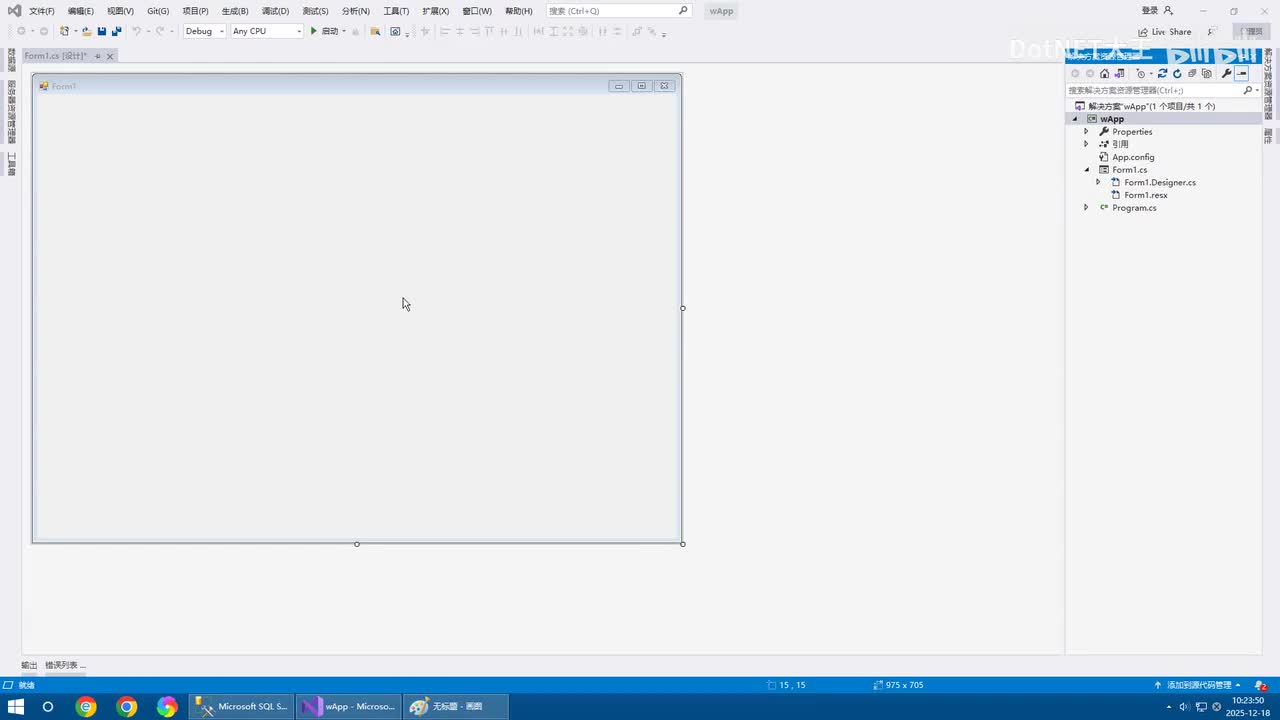This screenshot has width=1280, height=720.
Task: Open the start button dropdown arrow
Action: 344,31
